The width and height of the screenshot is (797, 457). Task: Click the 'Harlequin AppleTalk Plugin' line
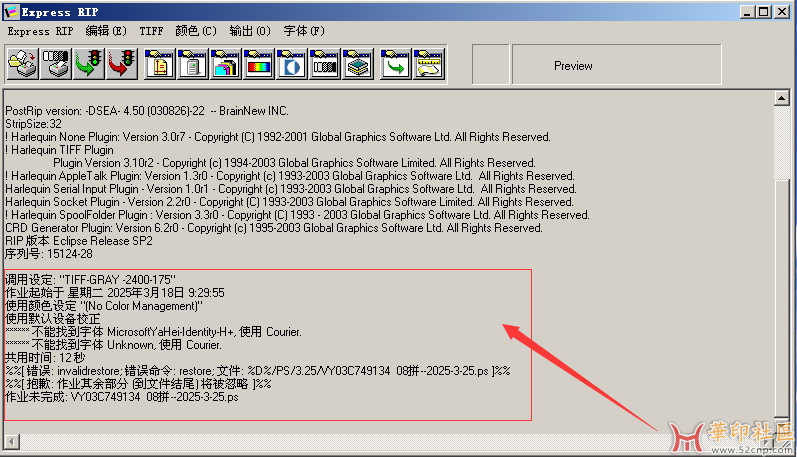pyautogui.click(x=290, y=176)
